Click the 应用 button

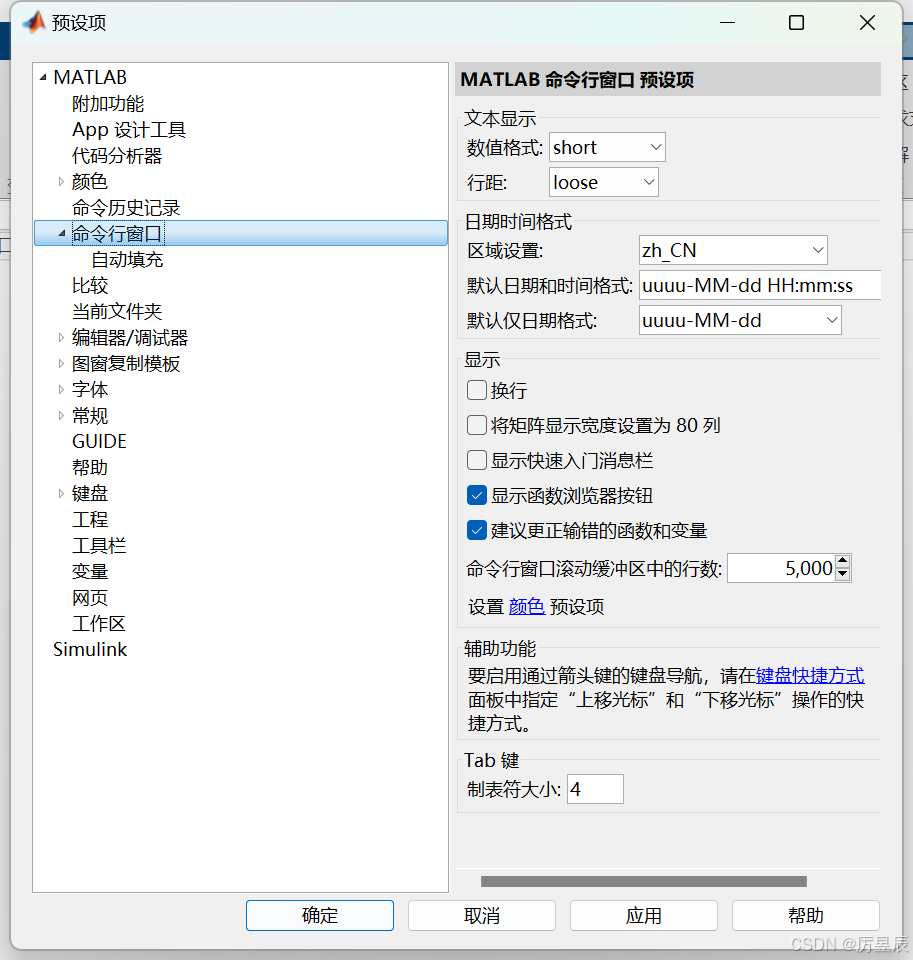[x=644, y=915]
